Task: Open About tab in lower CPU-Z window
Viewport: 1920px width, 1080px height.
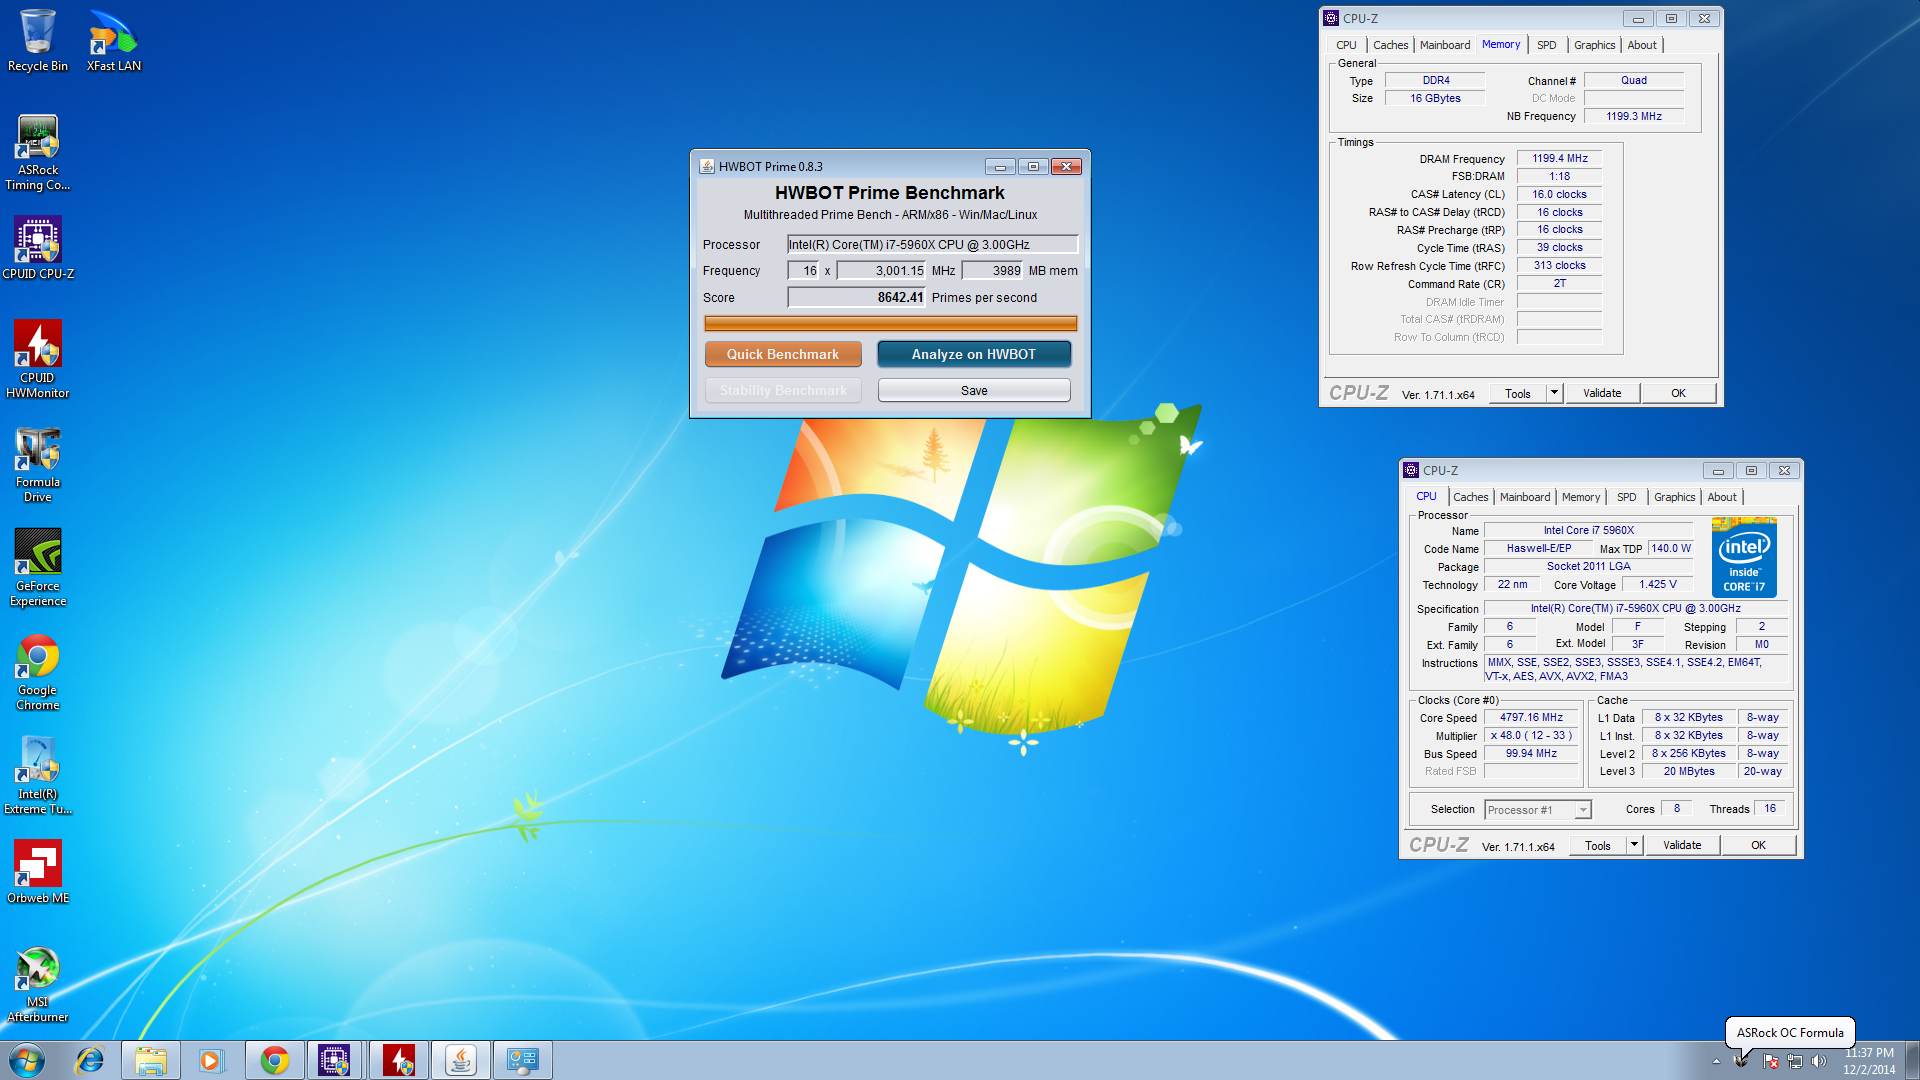Action: 1721,497
